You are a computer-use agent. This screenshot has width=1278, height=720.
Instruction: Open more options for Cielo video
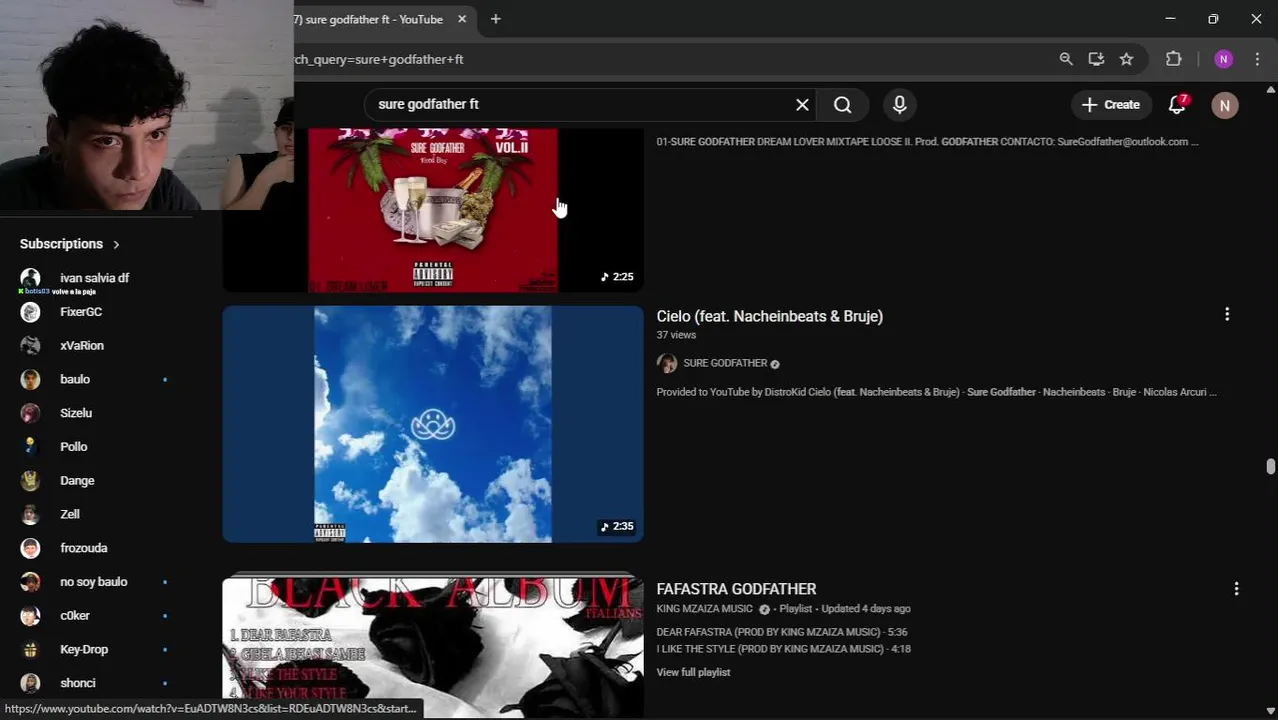click(1227, 314)
